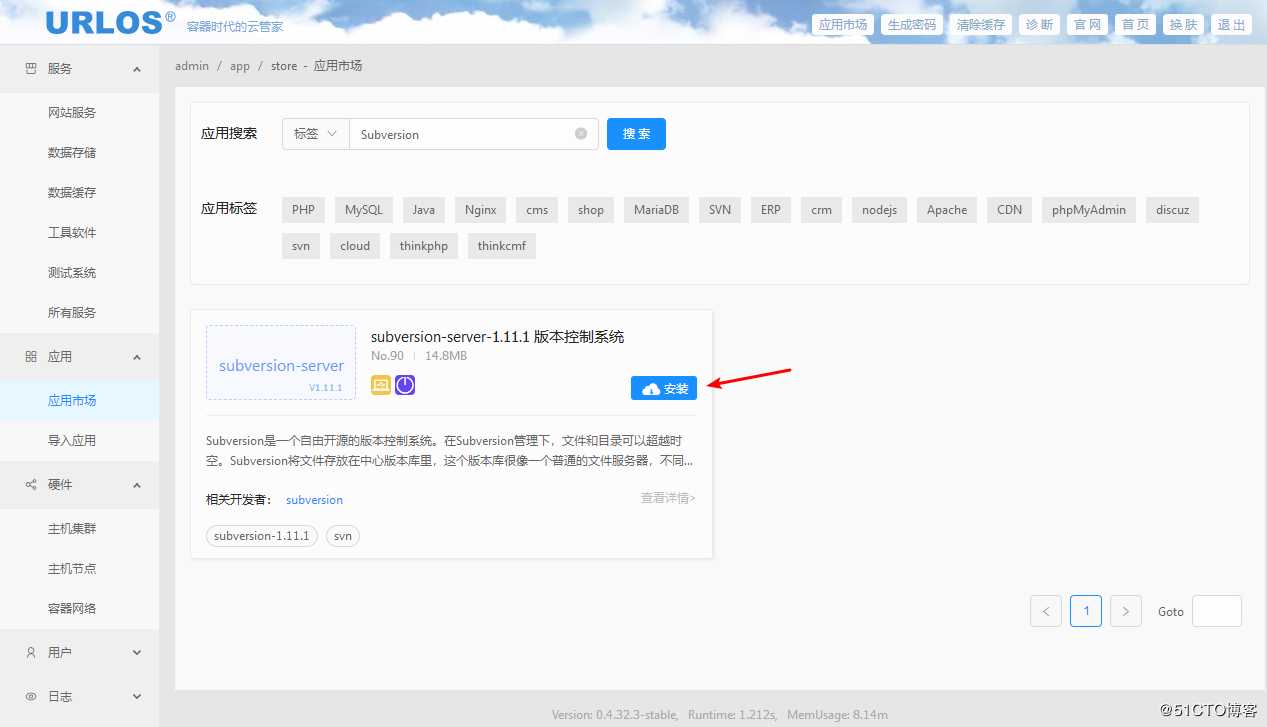Viewport: 1267px width, 727px height.
Task: Filter by cms tag
Action: tap(537, 210)
